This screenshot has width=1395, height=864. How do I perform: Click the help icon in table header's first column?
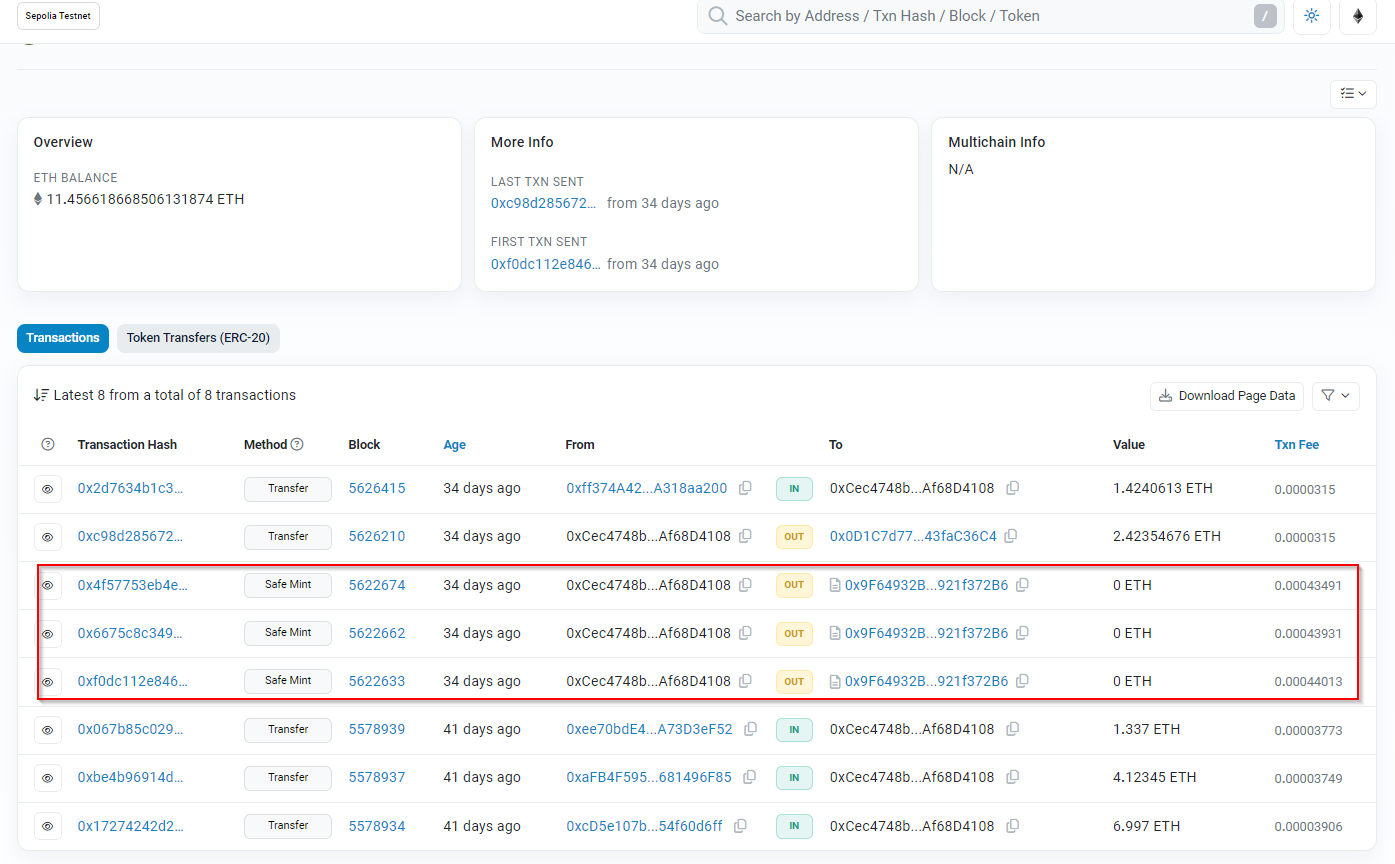click(x=47, y=444)
